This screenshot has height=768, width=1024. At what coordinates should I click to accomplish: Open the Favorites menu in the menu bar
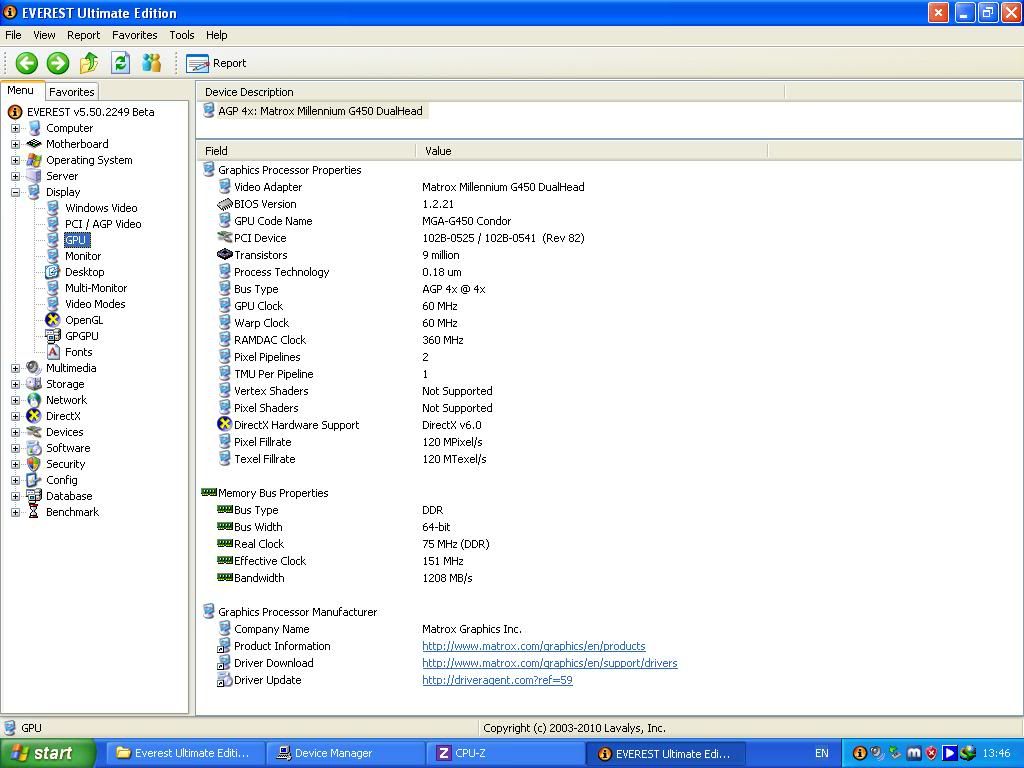[135, 35]
